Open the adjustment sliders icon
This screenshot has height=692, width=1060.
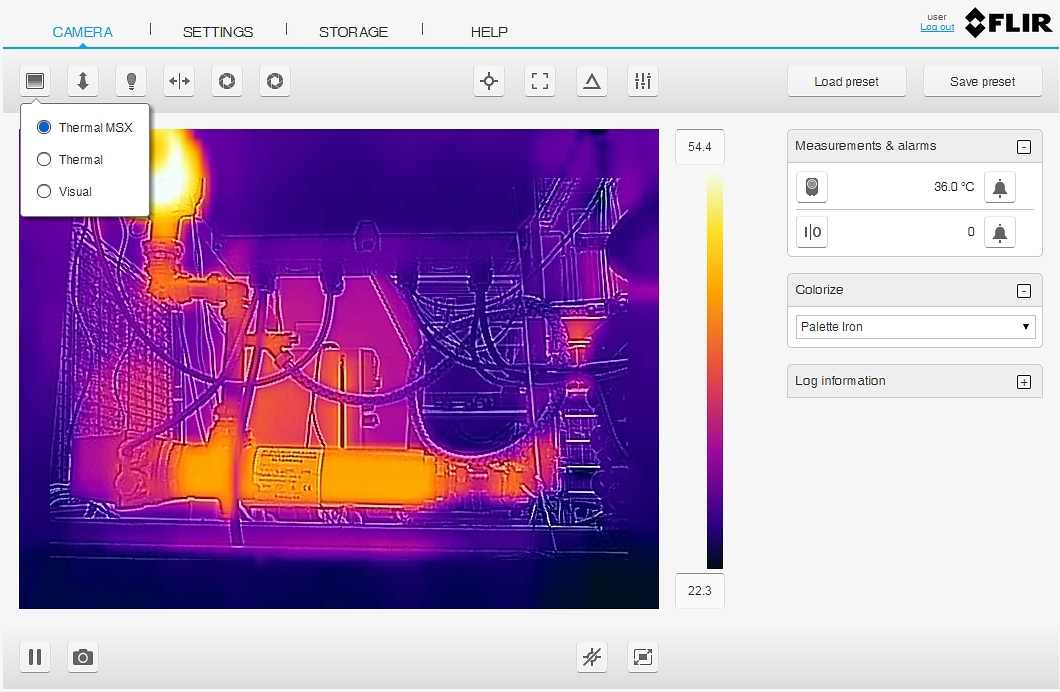tap(643, 82)
